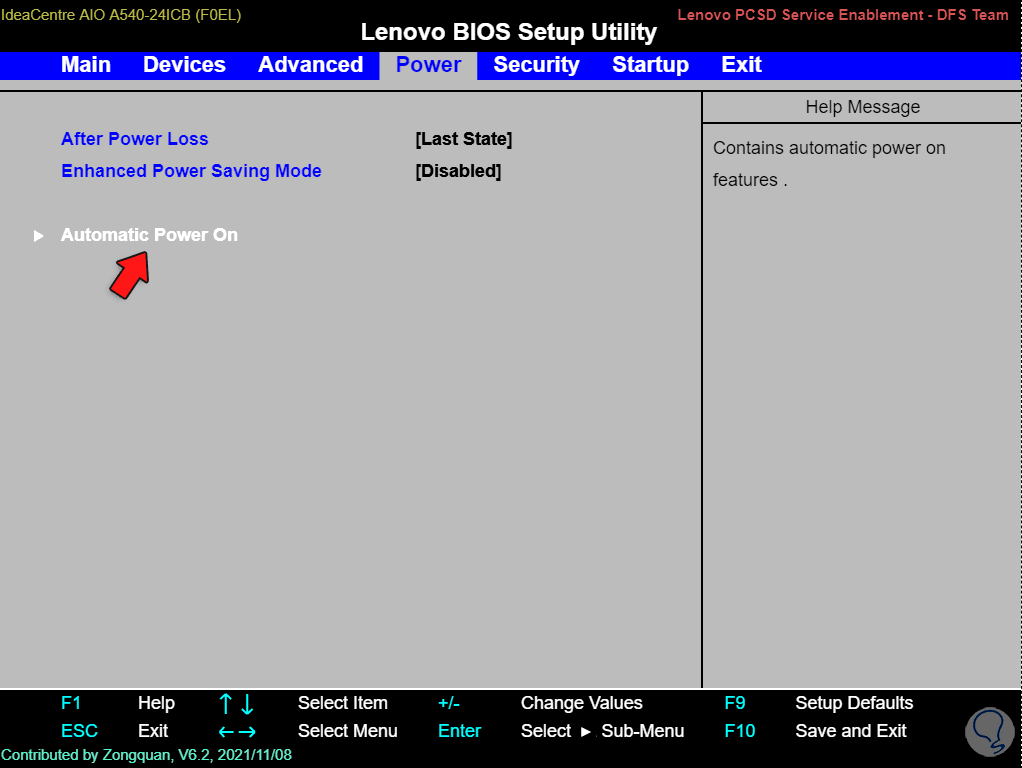Open the Main tab
Screen dimensions: 1022x768
tap(85, 65)
